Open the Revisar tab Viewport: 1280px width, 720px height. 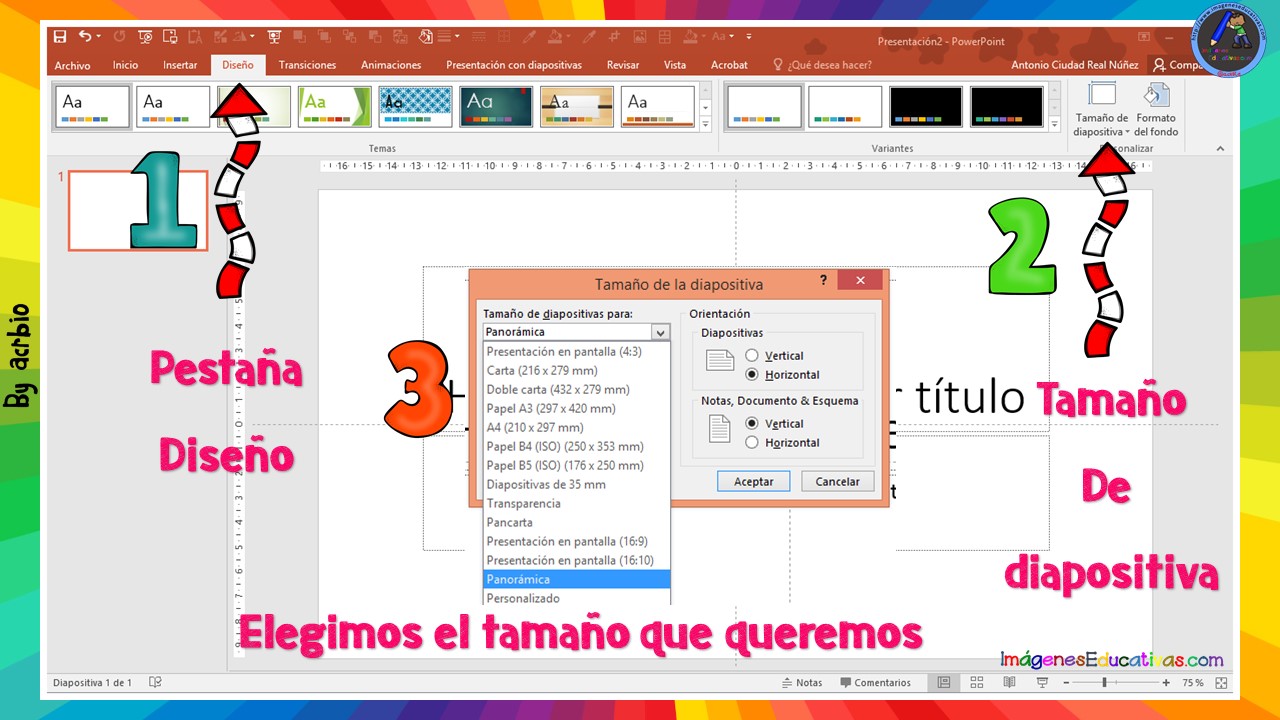coord(623,65)
